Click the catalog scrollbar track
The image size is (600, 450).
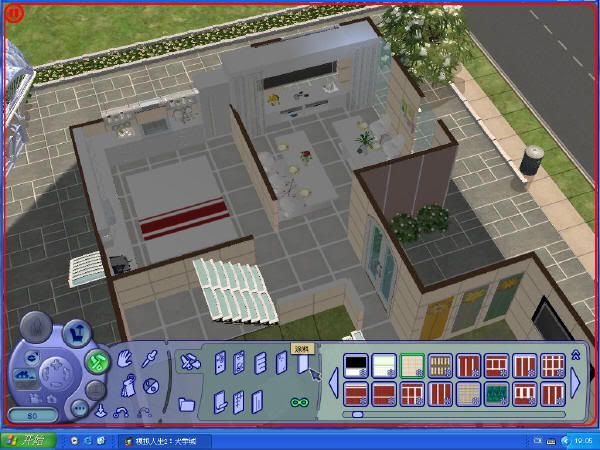[453, 414]
